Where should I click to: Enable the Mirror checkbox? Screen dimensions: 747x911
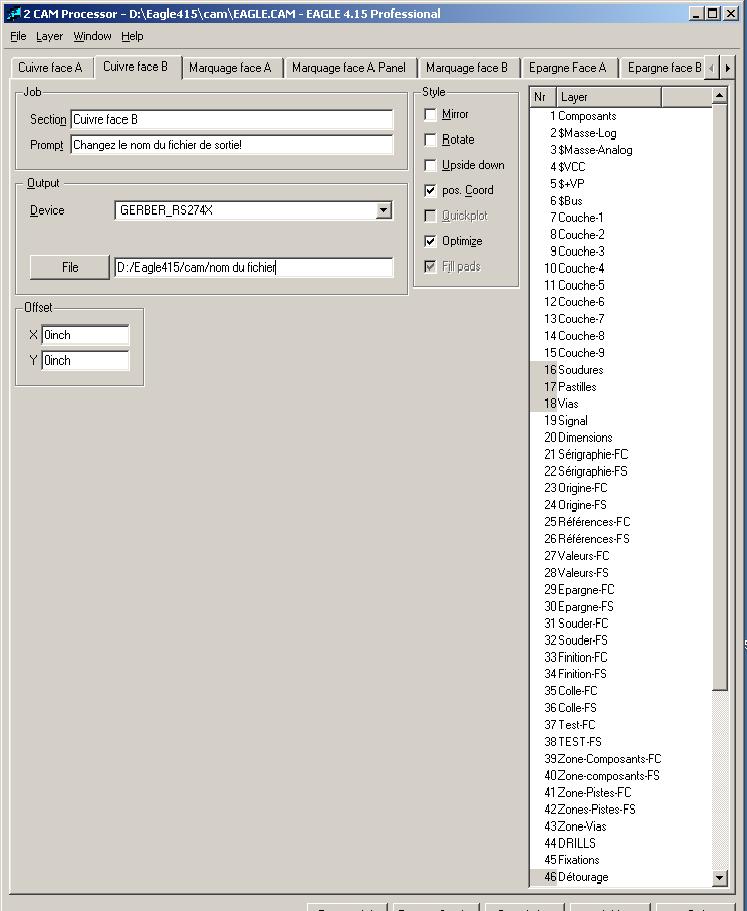coord(431,115)
